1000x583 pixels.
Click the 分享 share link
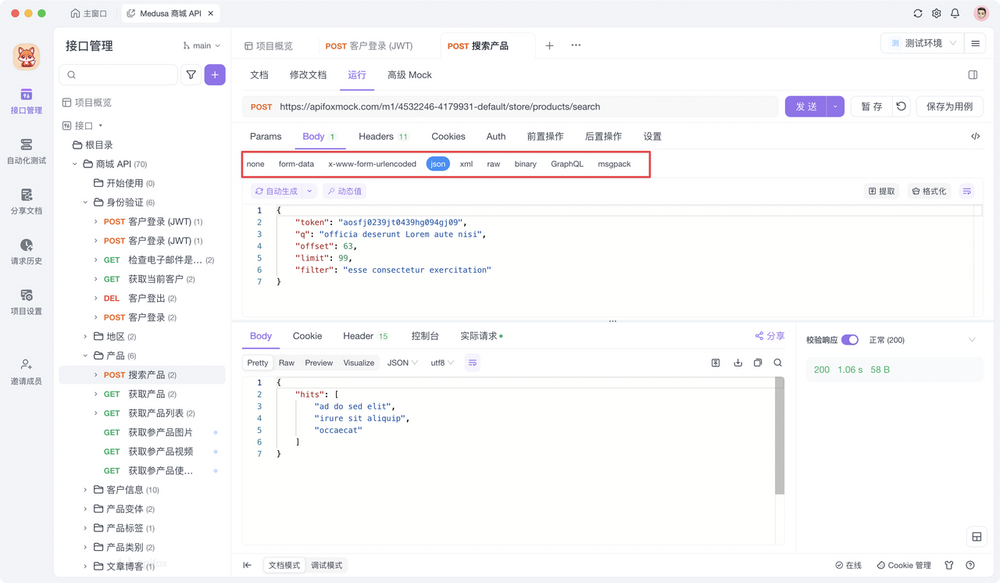click(770, 336)
